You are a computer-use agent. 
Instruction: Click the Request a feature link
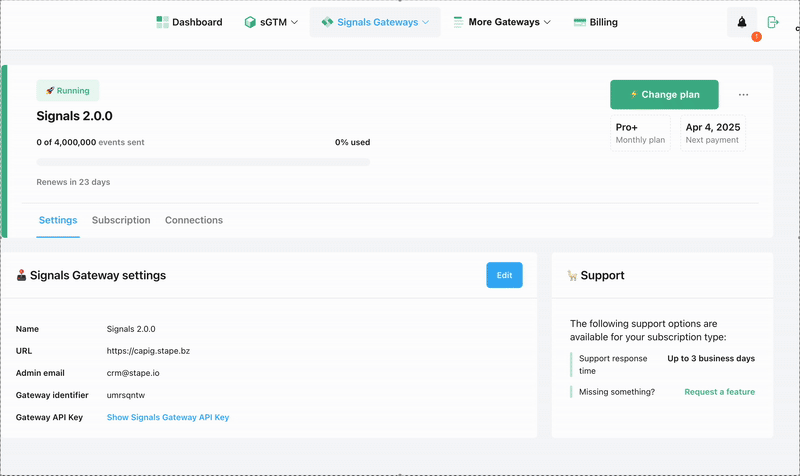(x=719, y=392)
